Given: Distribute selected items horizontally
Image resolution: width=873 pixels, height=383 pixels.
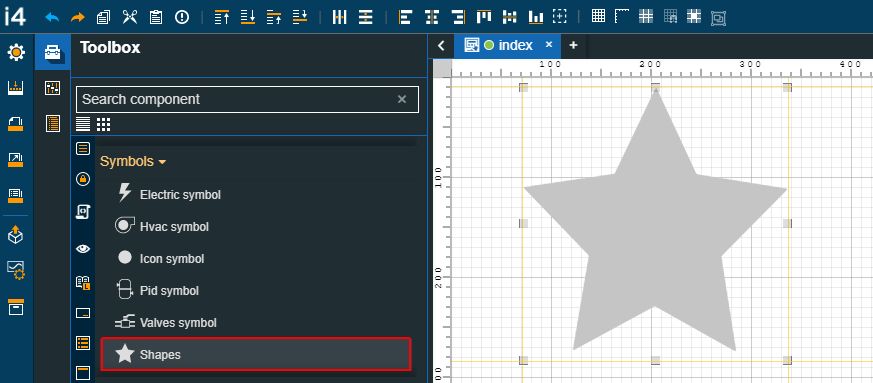Looking at the screenshot, I should (340, 17).
